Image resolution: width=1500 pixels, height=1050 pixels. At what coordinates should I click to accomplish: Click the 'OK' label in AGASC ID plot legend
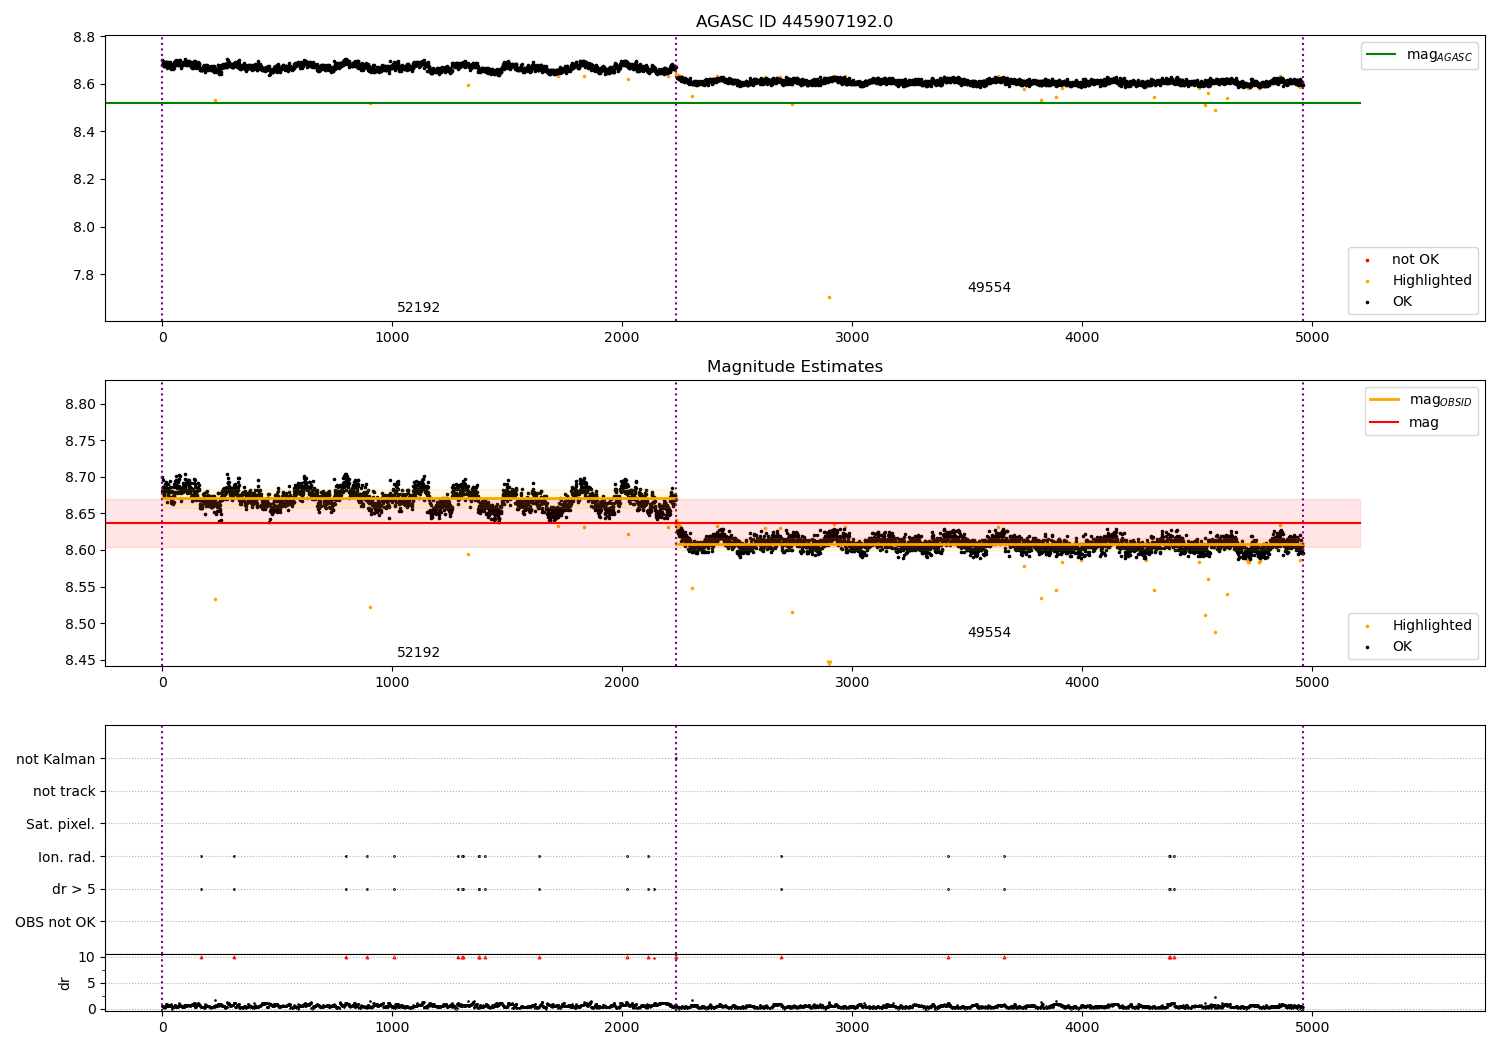(1402, 302)
